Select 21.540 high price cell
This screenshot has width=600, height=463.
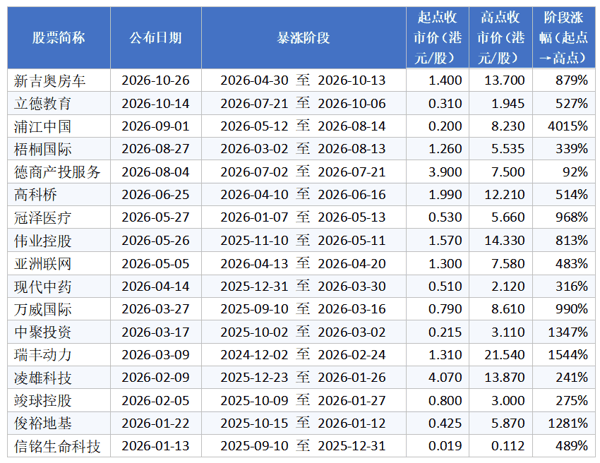coord(504,355)
